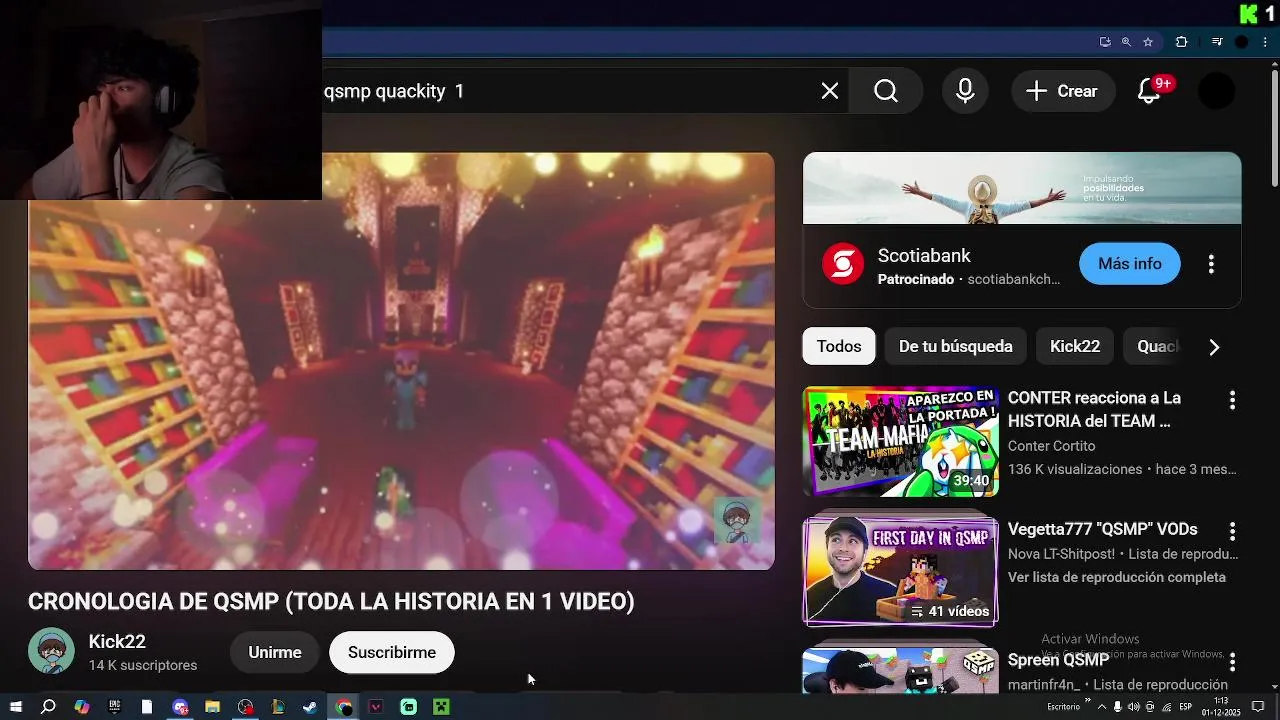Open the volume control in system tray
This screenshot has height=720, width=1280.
point(1134,707)
